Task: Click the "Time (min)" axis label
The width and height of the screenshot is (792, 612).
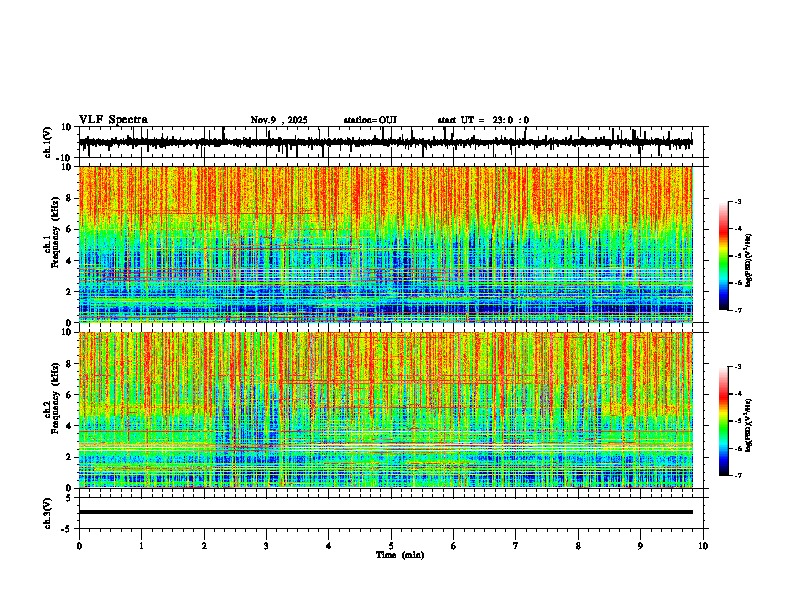Action: tap(400, 555)
